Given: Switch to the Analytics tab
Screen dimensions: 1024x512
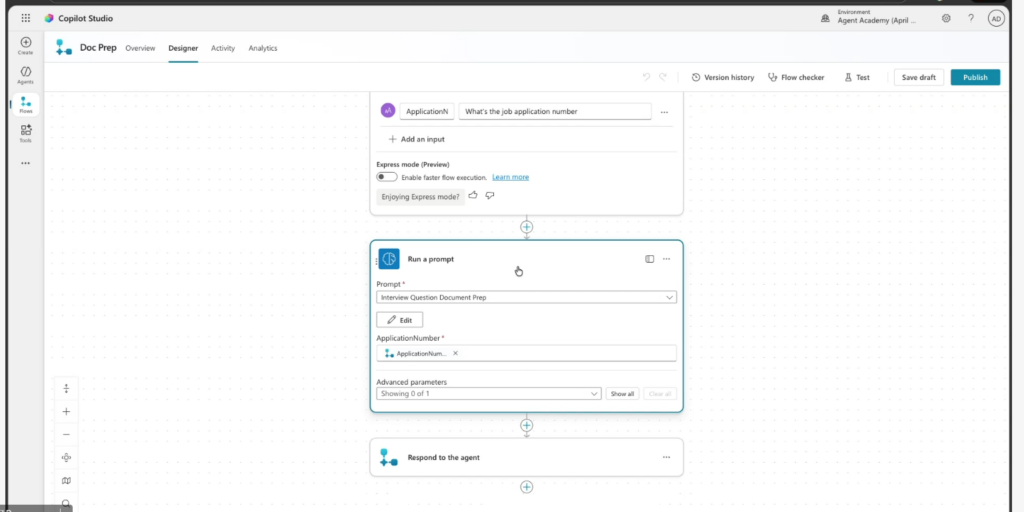Looking at the screenshot, I should pyautogui.click(x=263, y=48).
